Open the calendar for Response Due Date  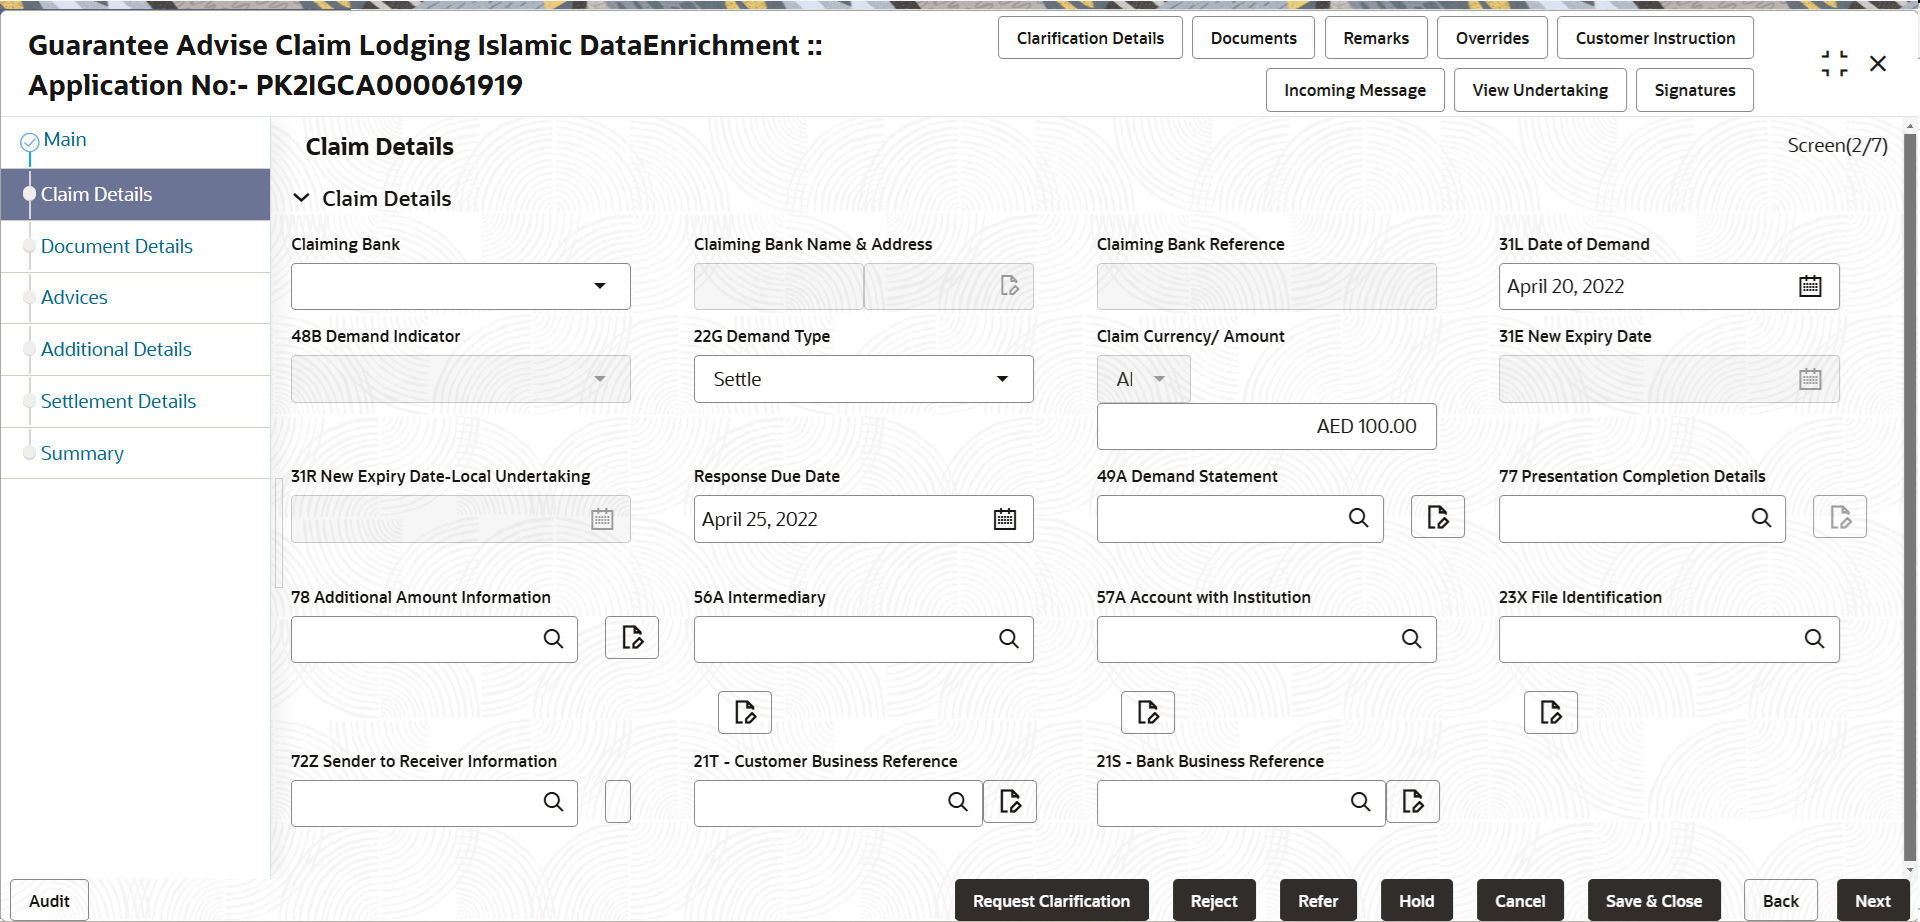click(1004, 519)
